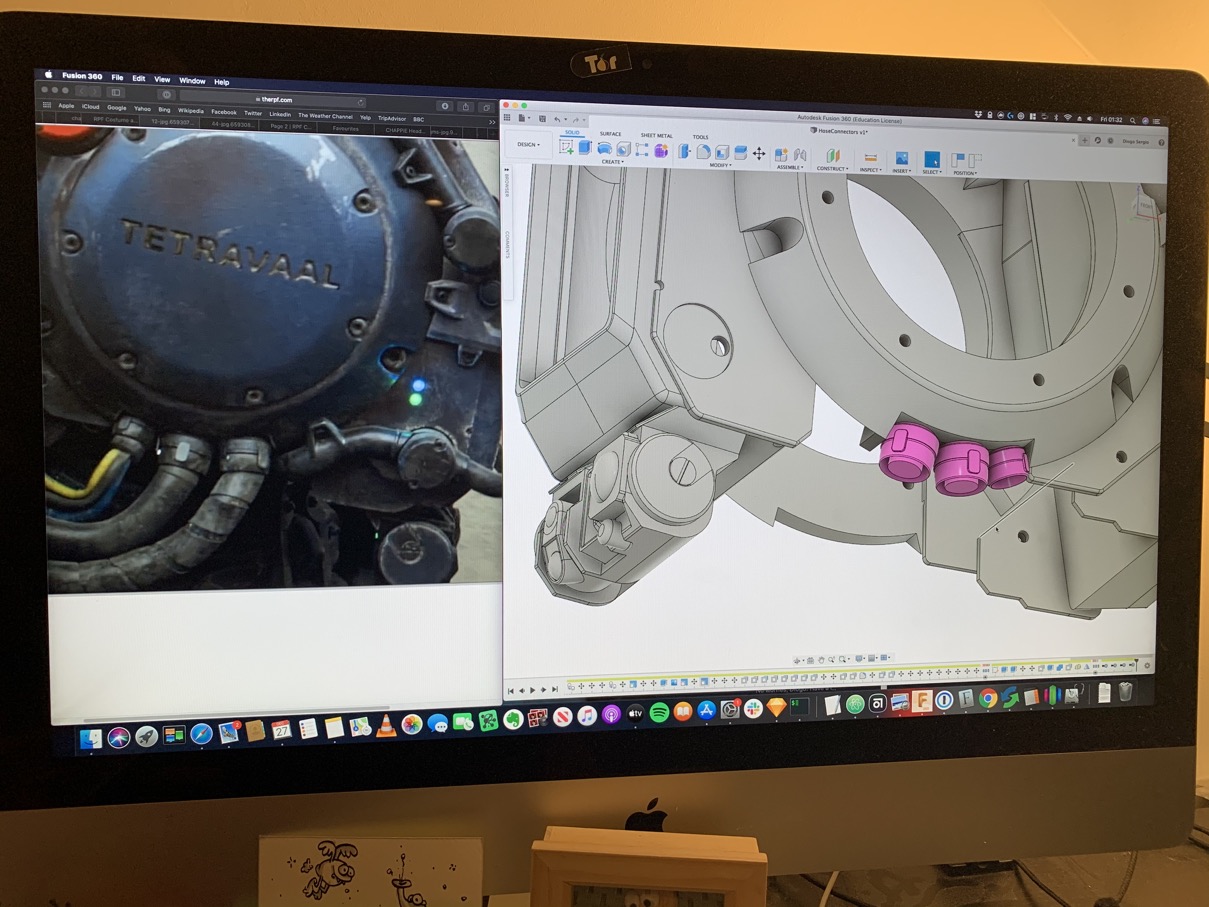The width and height of the screenshot is (1209, 907).
Task: Click the Offset Plane construct icon
Action: pos(832,156)
